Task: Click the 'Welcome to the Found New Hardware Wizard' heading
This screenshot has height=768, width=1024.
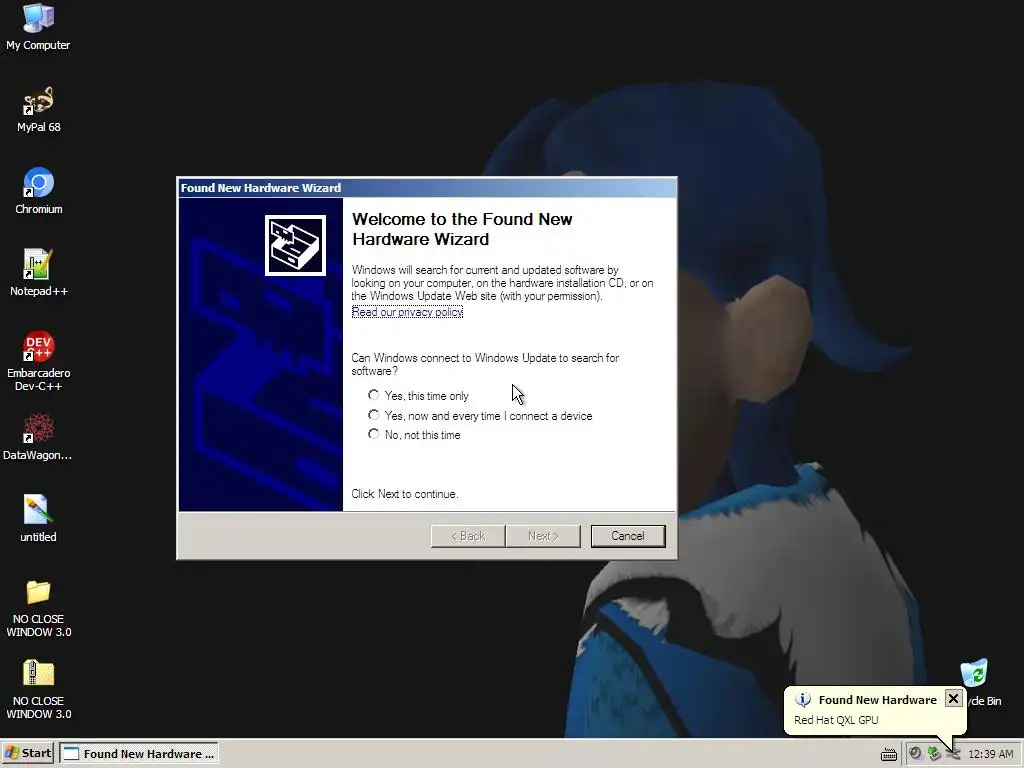Action: pyautogui.click(x=462, y=229)
